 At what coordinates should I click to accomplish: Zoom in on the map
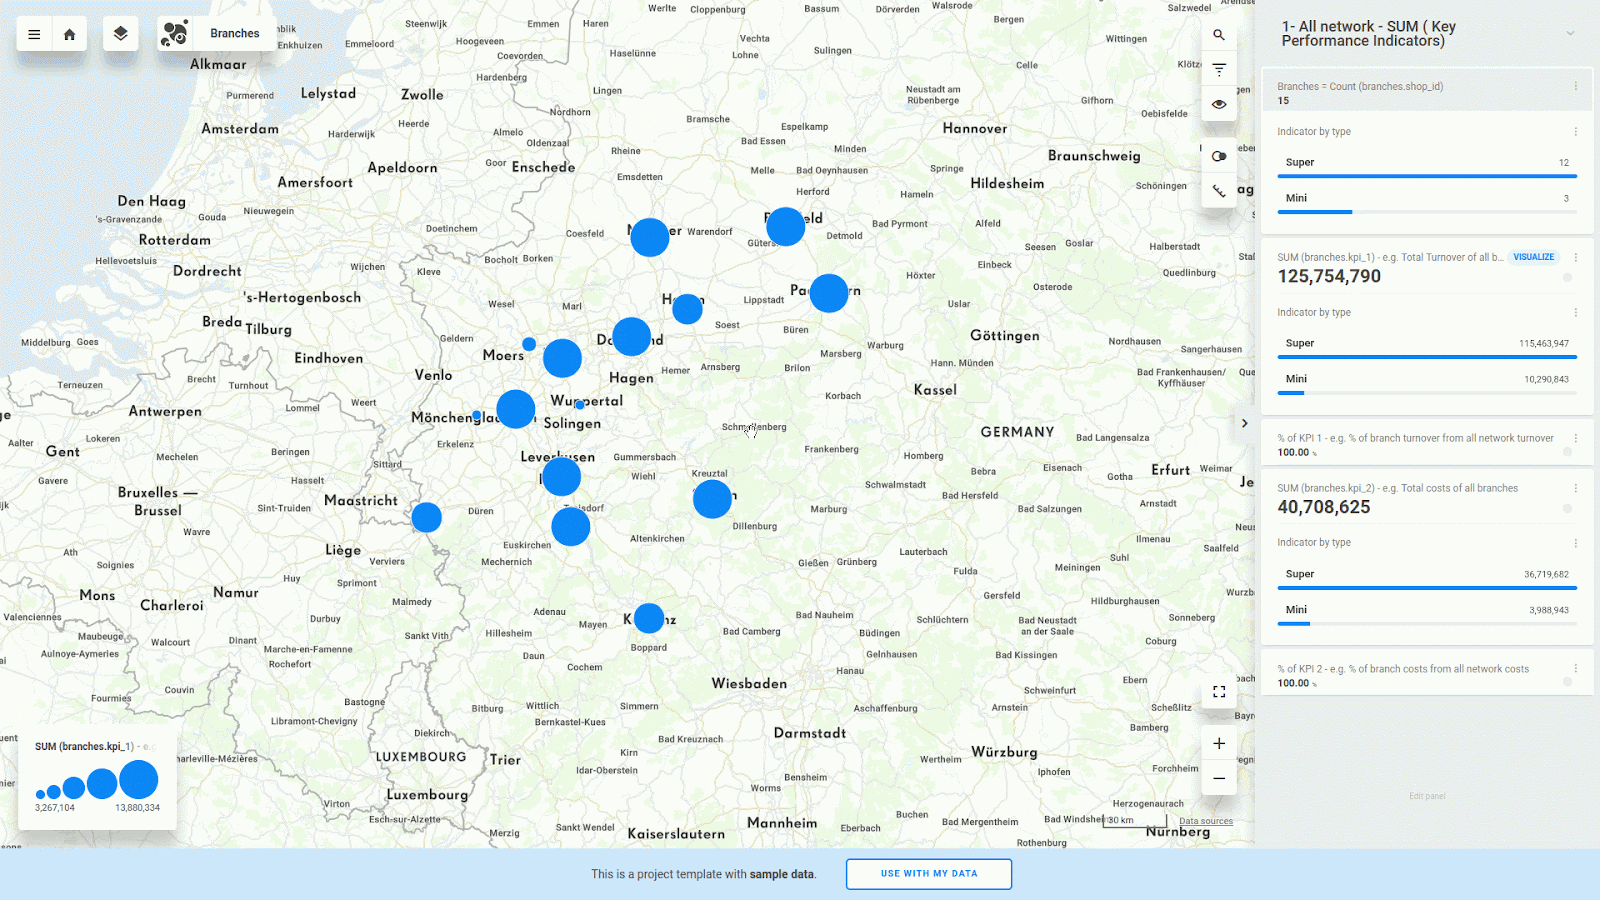(x=1219, y=744)
